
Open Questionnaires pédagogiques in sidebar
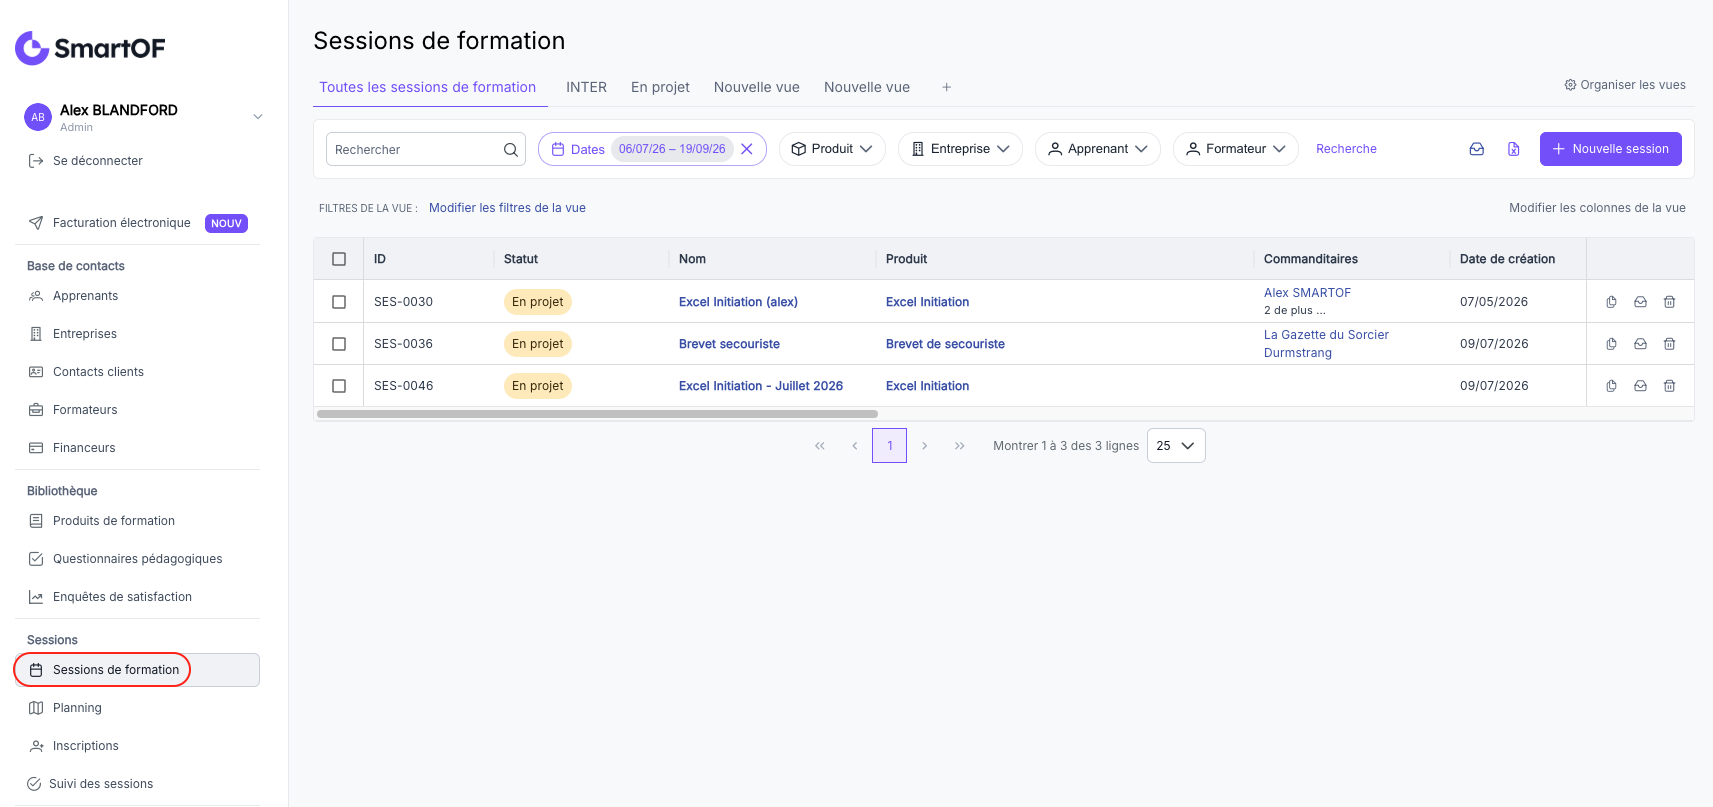(137, 559)
